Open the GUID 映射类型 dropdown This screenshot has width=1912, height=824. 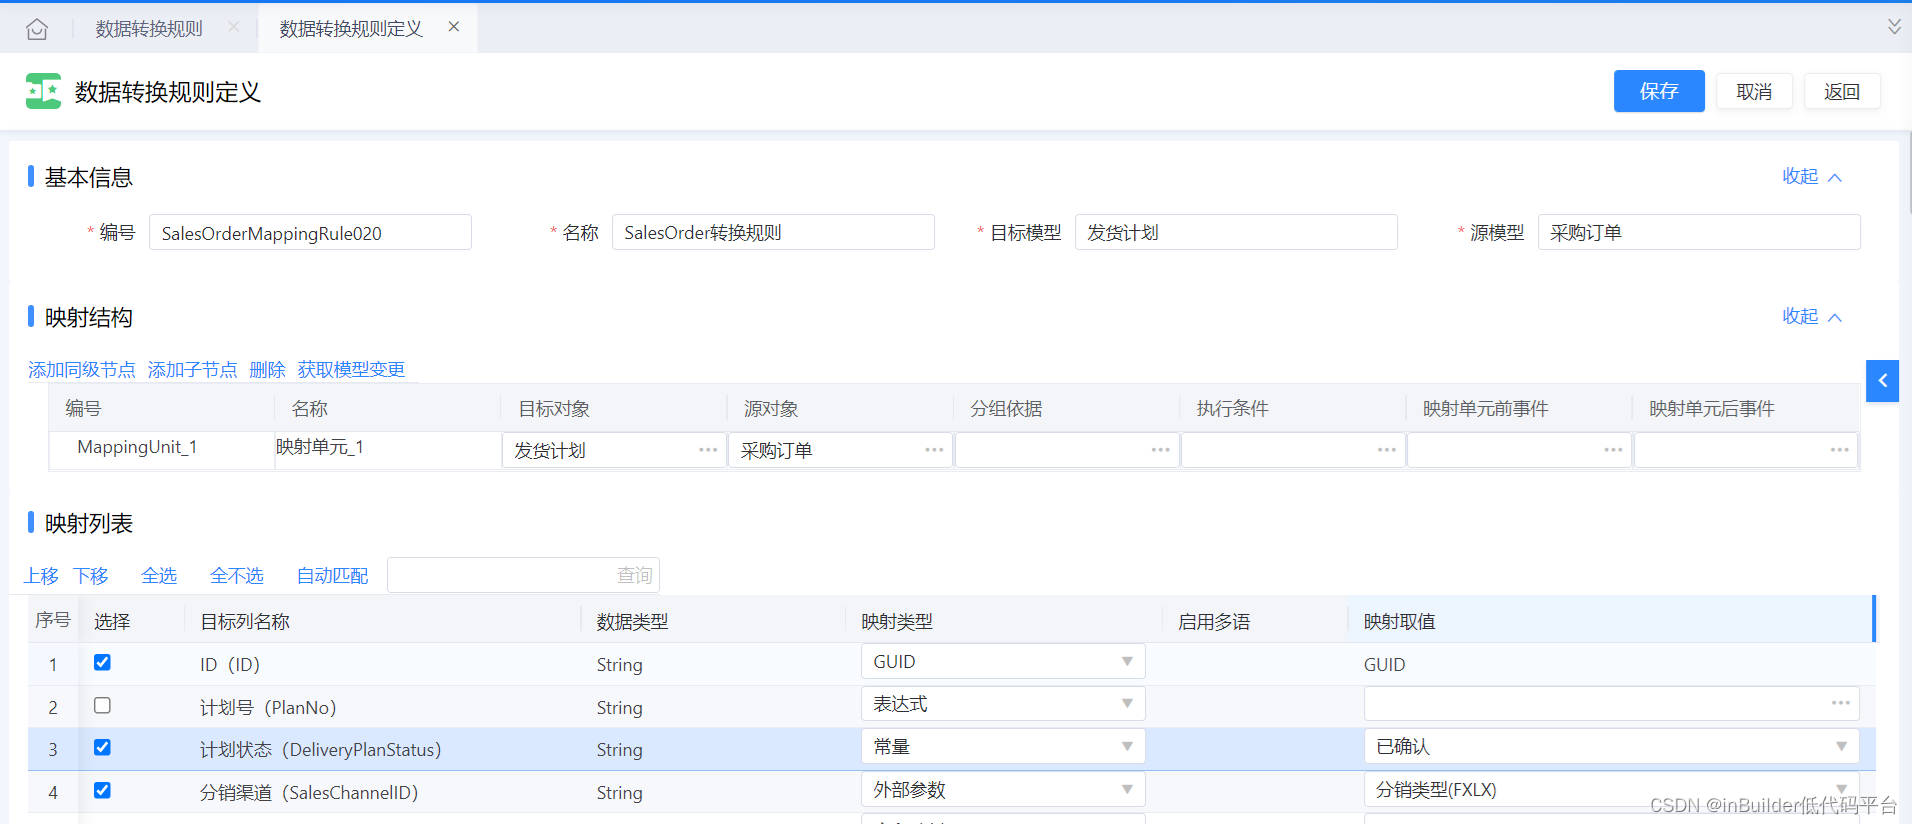1003,661
